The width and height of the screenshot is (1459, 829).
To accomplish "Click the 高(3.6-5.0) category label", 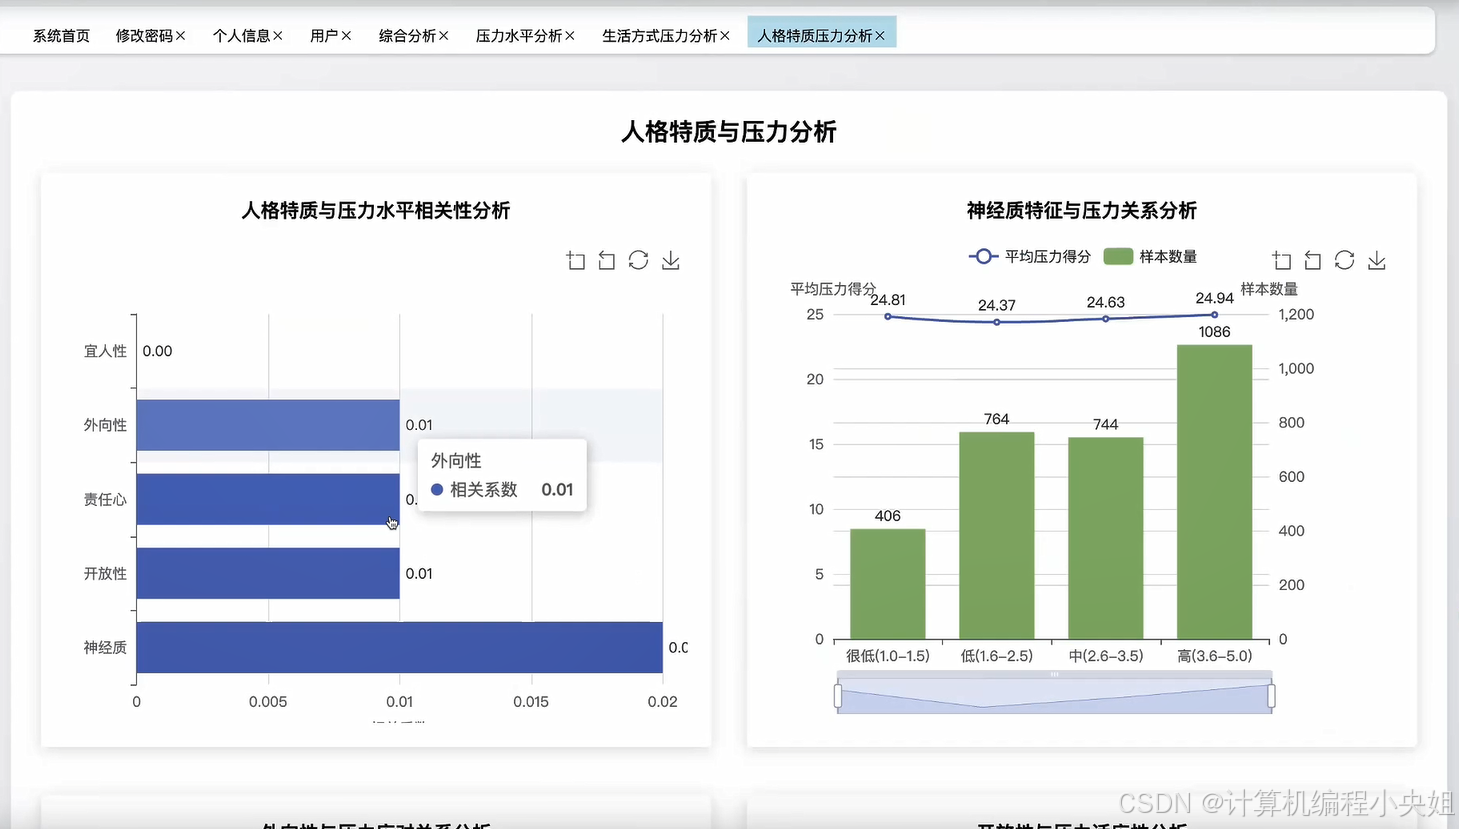I will [x=1215, y=656].
